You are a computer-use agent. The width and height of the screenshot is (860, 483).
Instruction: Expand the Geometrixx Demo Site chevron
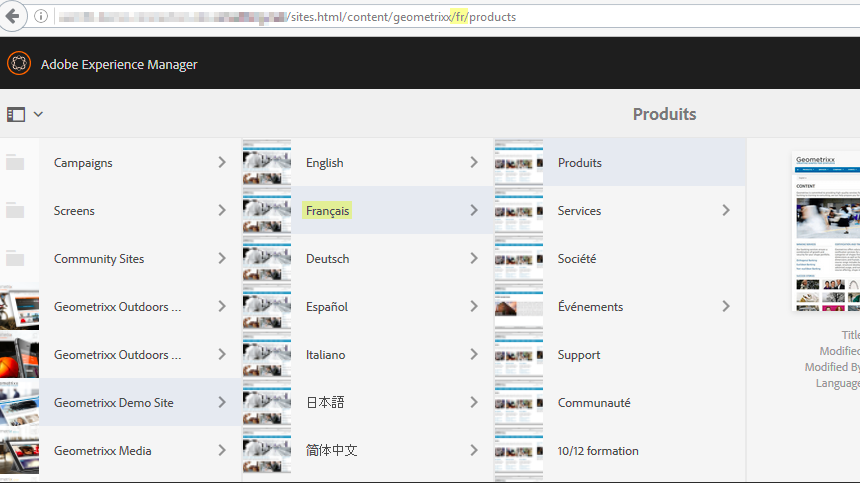tap(222, 402)
